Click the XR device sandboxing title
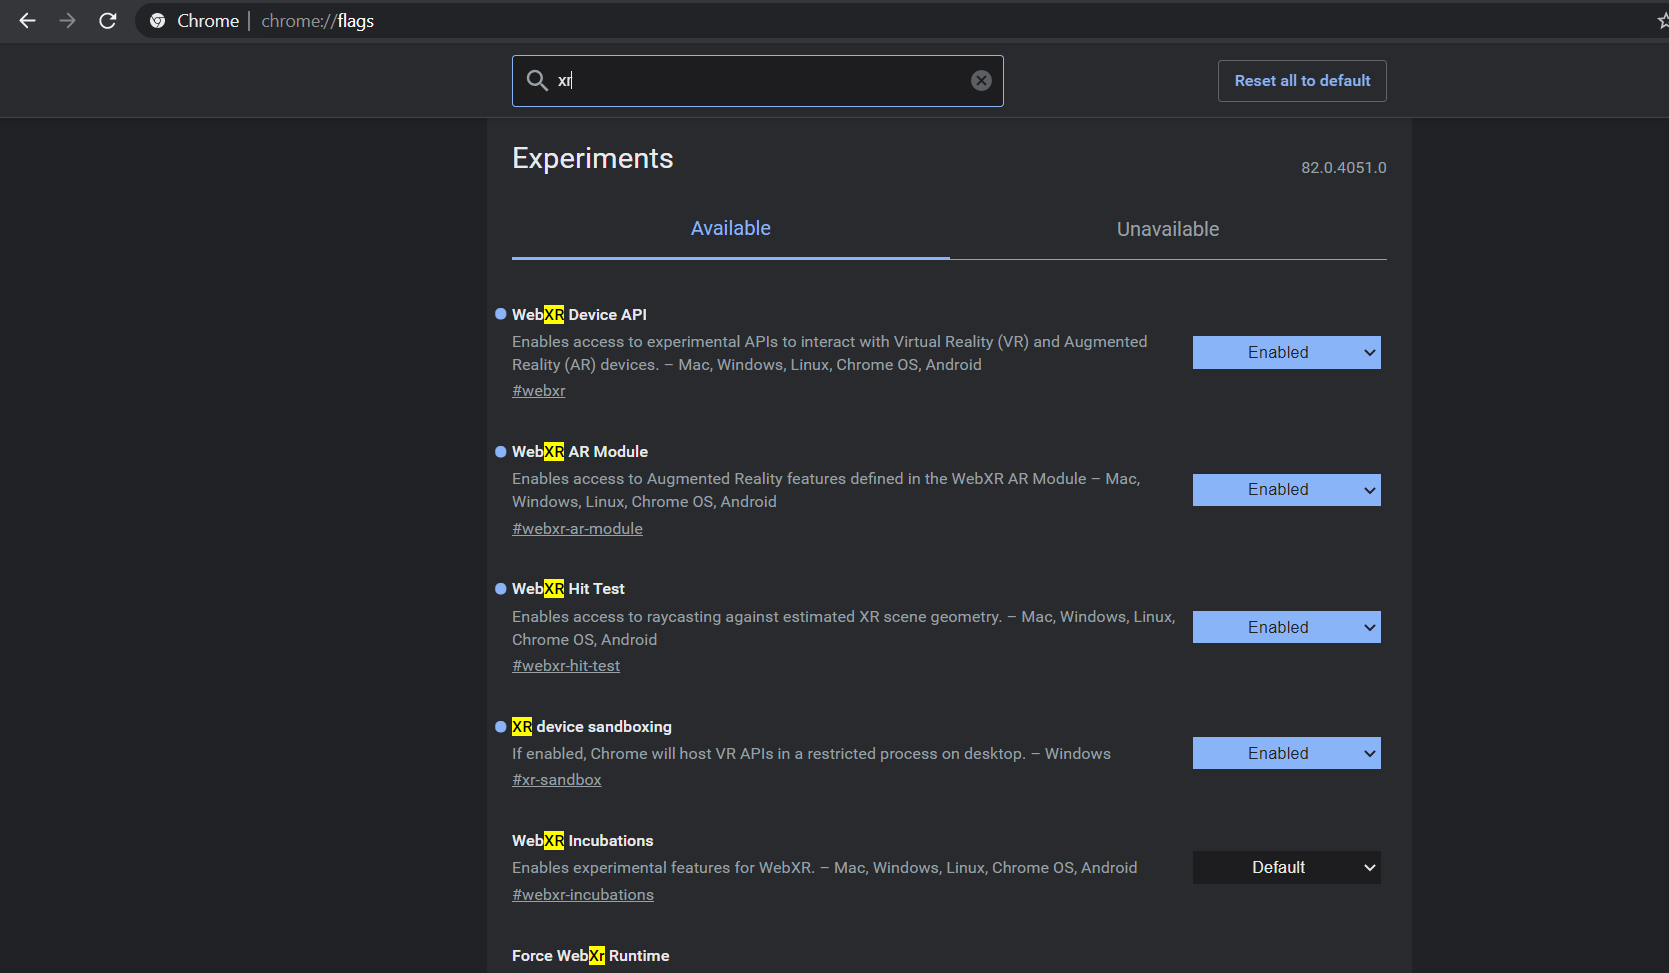The width and height of the screenshot is (1669, 973). [592, 727]
